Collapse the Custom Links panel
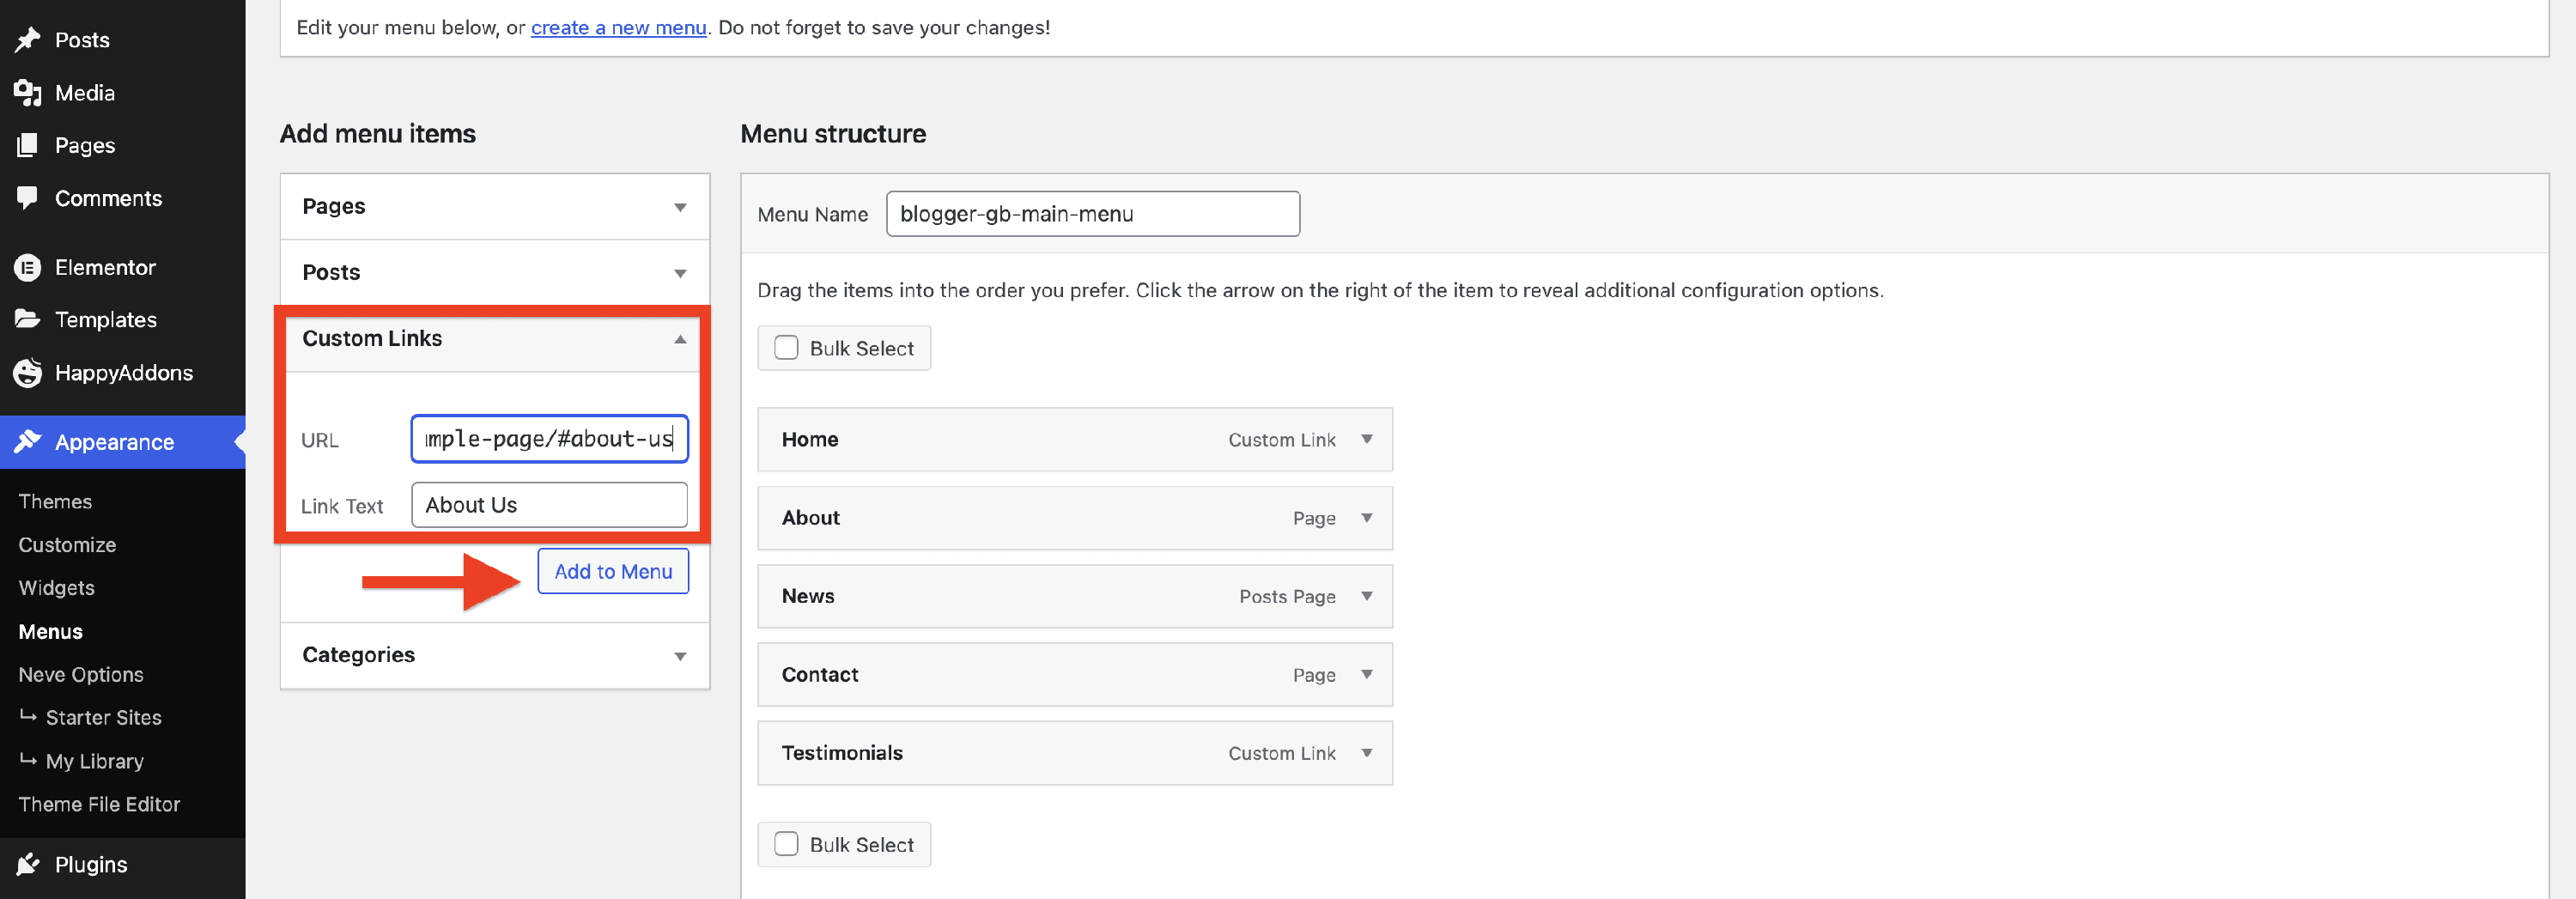Viewport: 2576px width, 899px height. coord(680,339)
